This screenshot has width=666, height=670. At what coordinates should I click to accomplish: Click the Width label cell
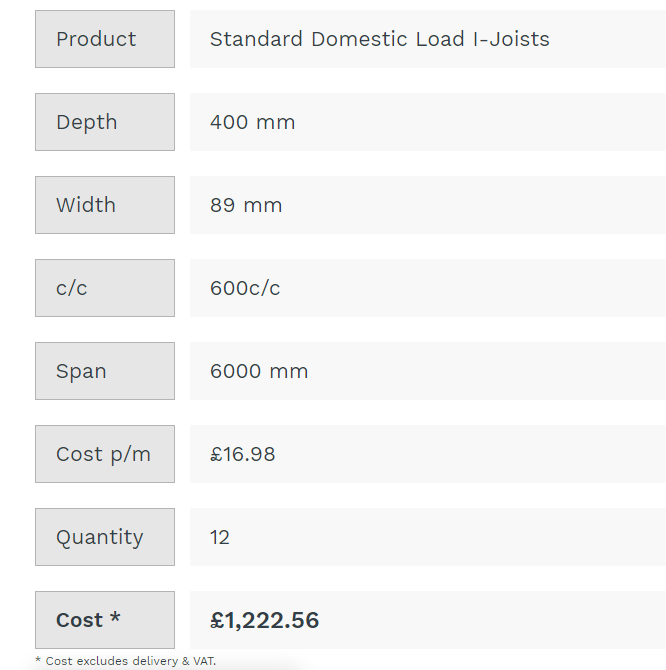pyautogui.click(x=104, y=205)
